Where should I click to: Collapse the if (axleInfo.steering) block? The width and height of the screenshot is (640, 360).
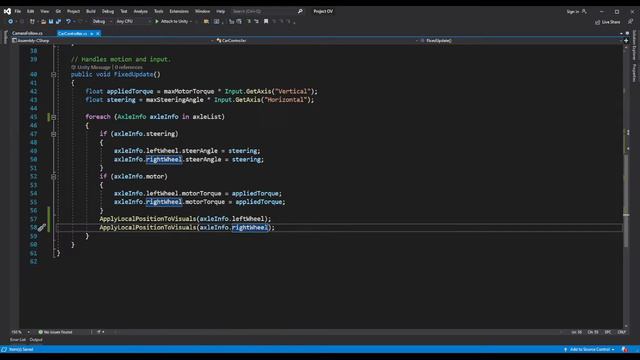[x=53, y=134]
